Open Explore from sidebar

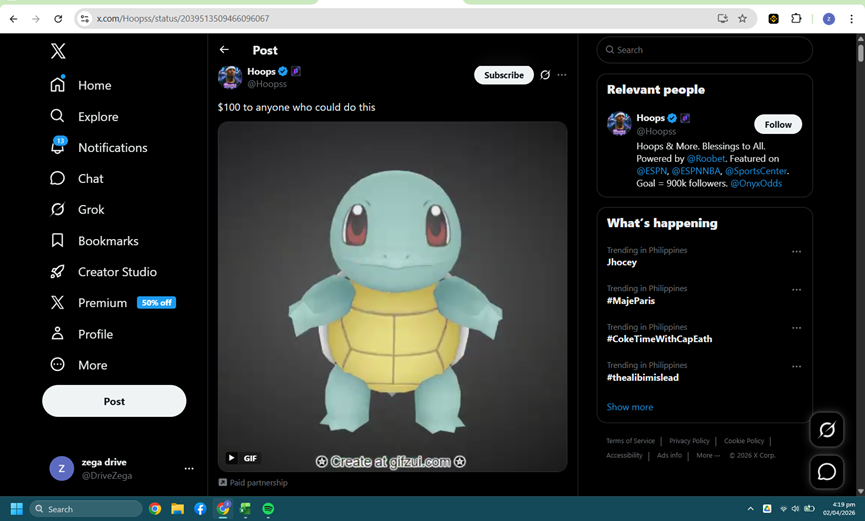84,116
